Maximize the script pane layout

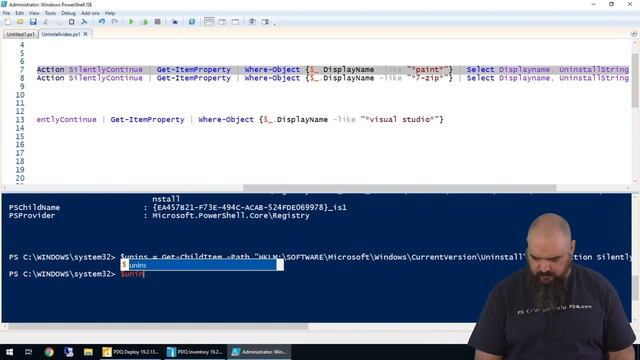235,22
